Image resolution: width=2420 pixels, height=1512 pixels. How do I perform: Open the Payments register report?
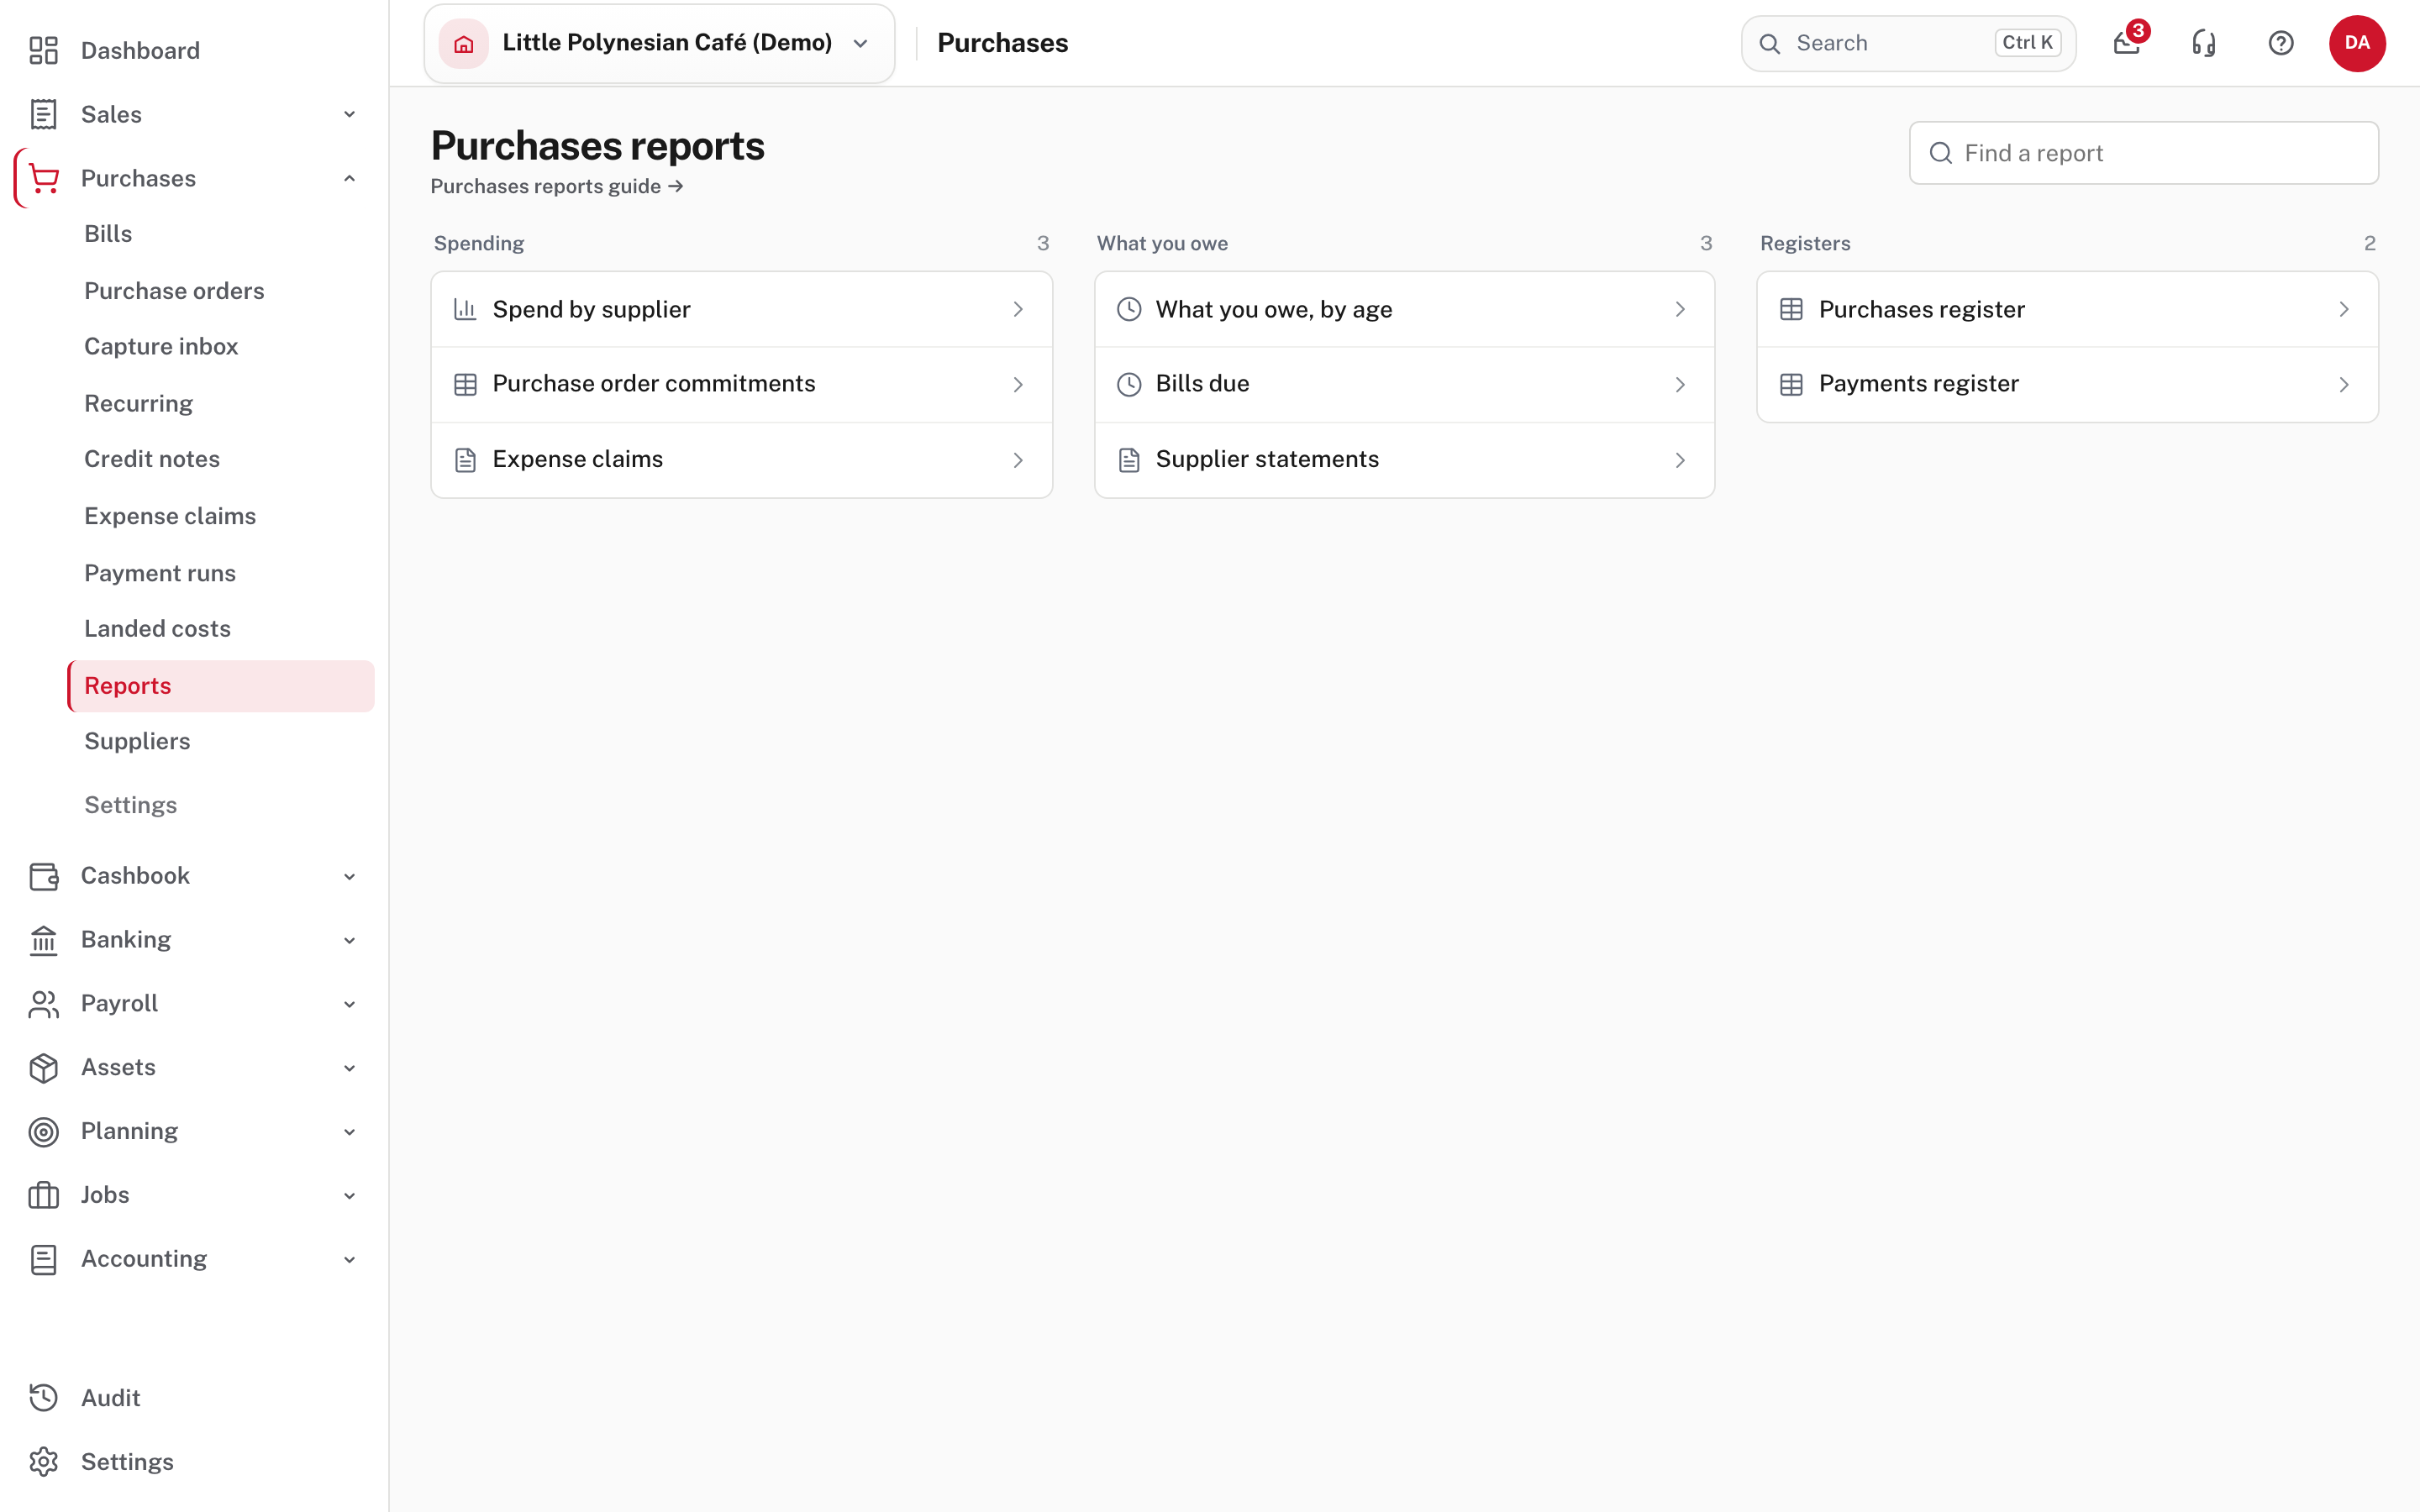click(2067, 384)
